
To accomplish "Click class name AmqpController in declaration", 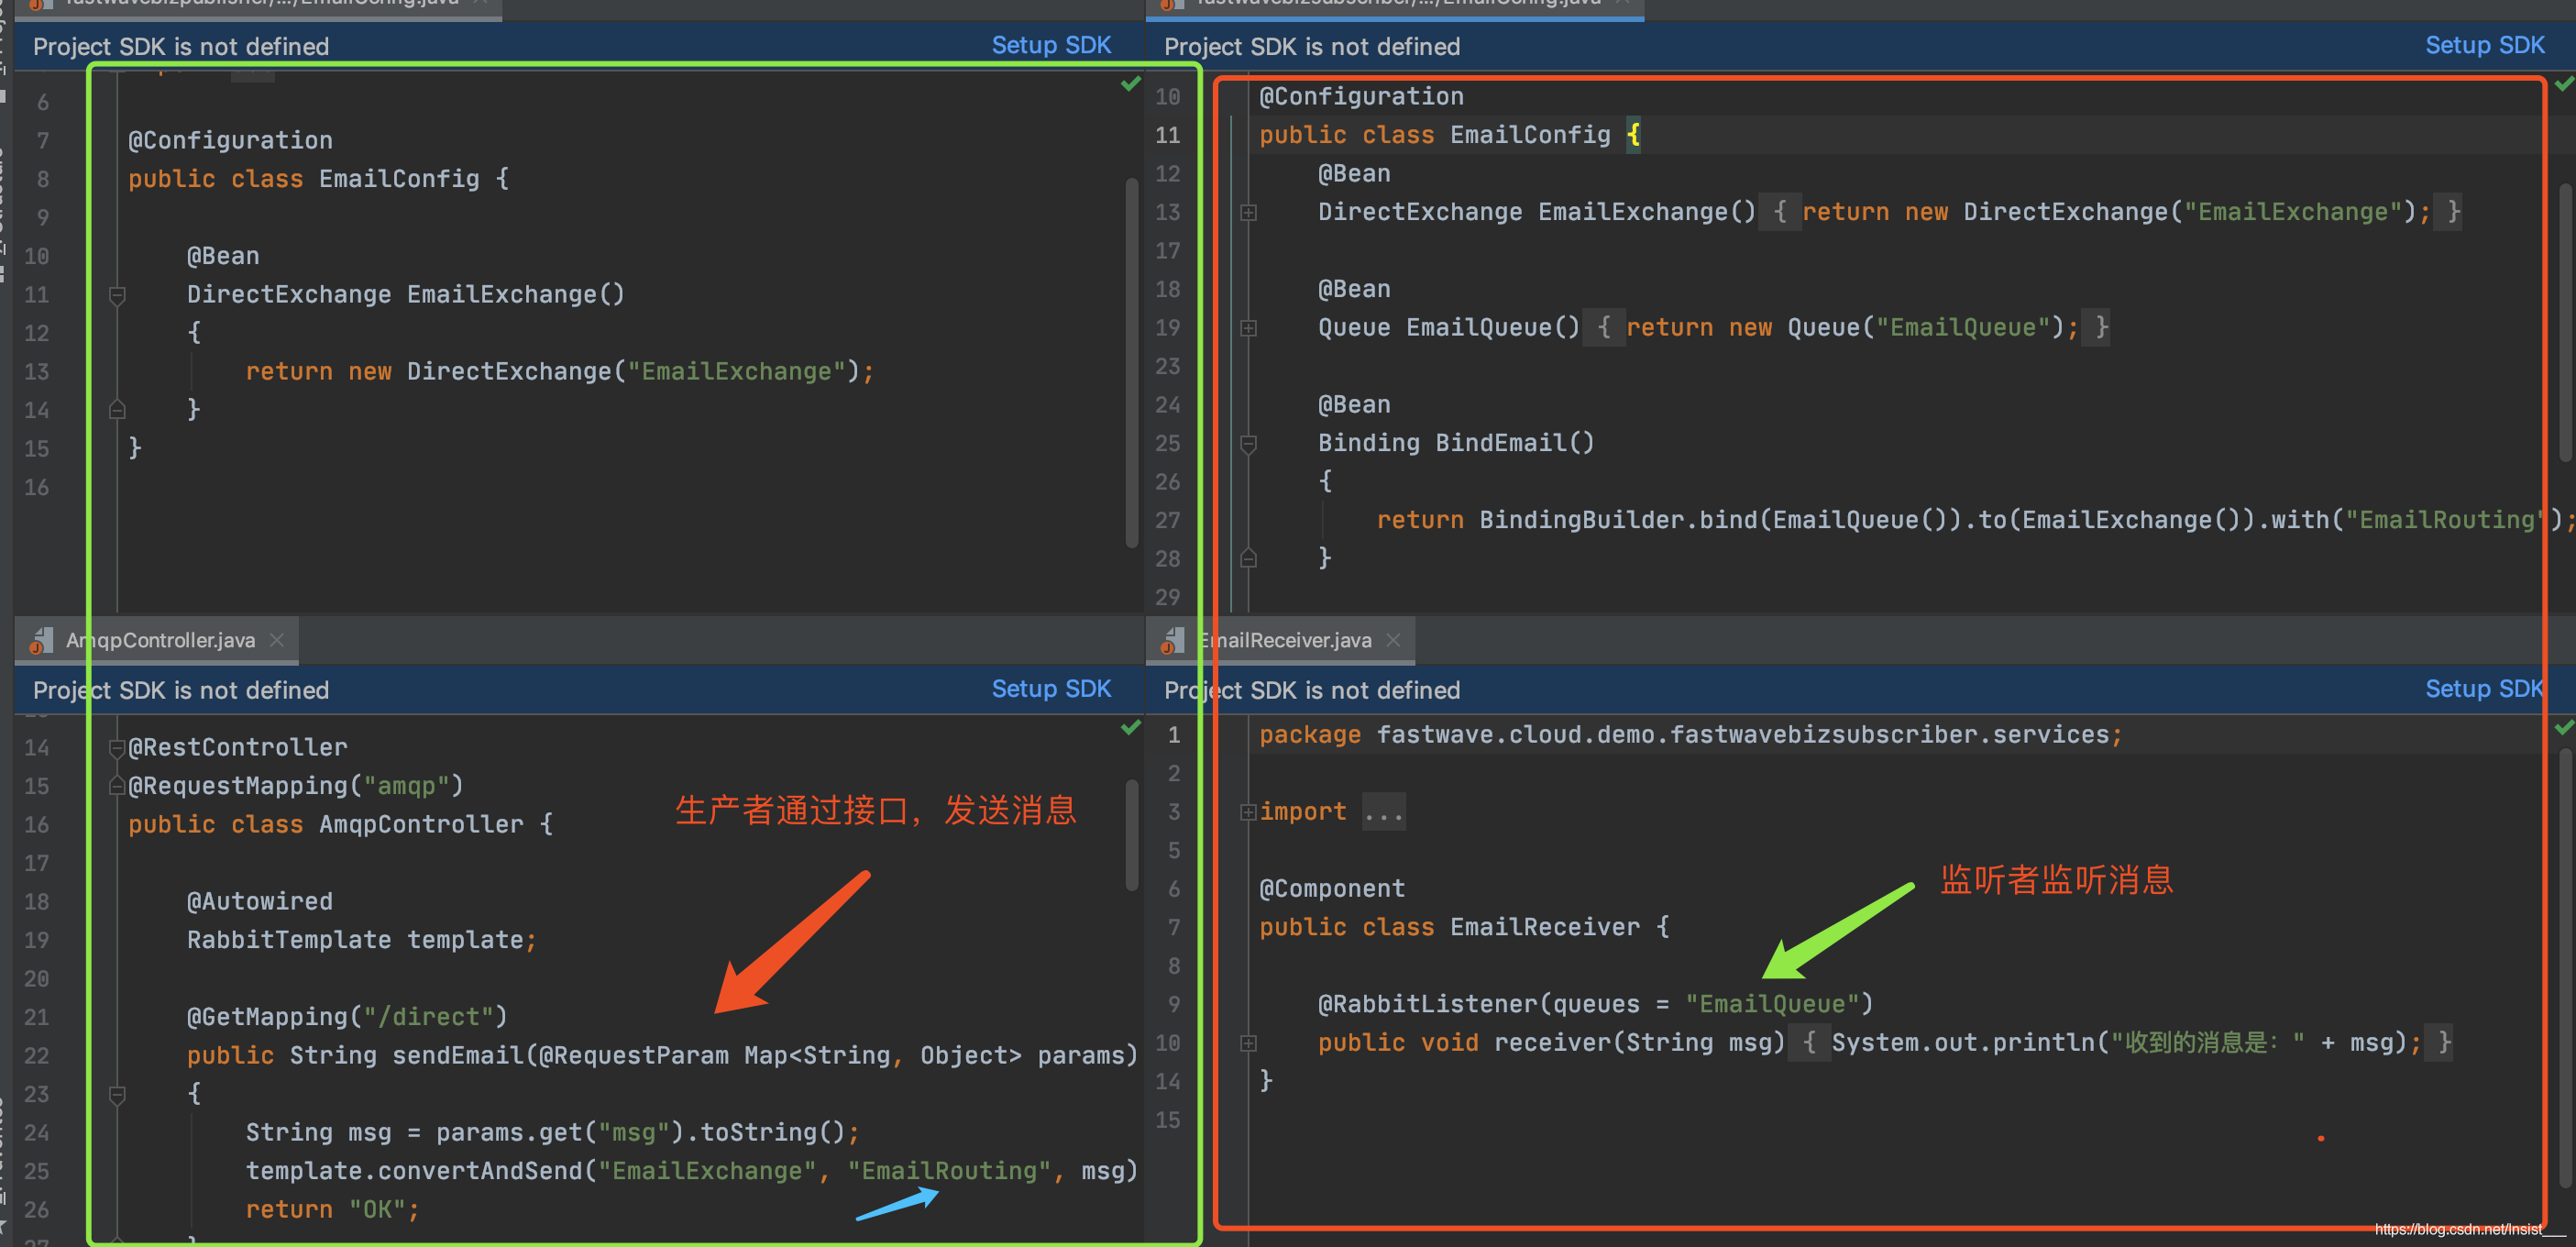I will click(x=421, y=825).
